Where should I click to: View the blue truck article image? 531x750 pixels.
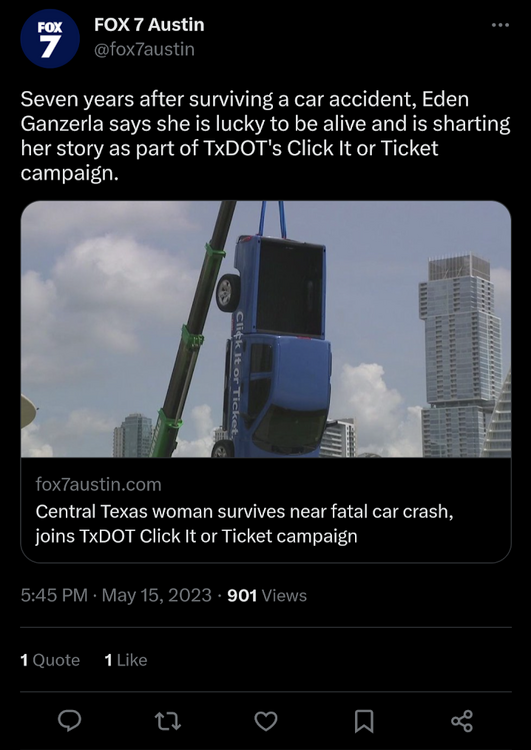point(266,329)
